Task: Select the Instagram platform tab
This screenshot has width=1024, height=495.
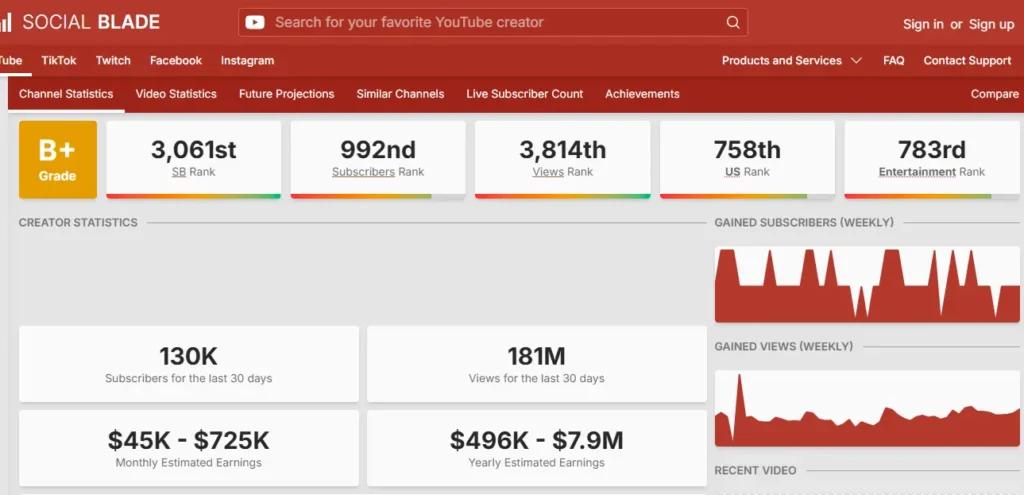Action: (247, 60)
